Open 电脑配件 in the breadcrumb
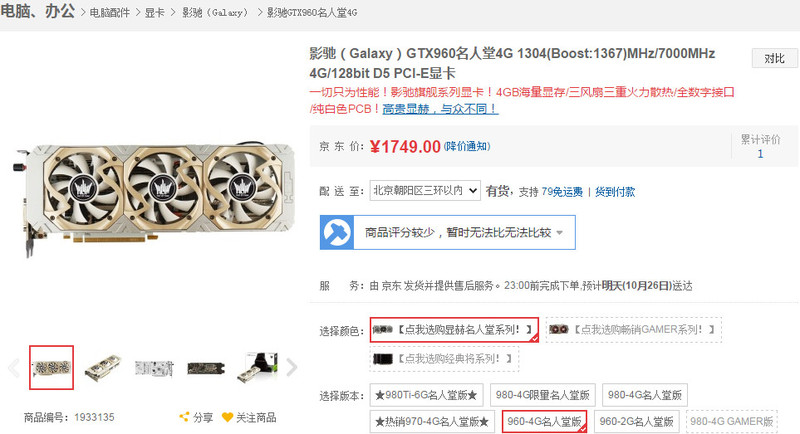This screenshot has height=434, width=800. point(110,13)
